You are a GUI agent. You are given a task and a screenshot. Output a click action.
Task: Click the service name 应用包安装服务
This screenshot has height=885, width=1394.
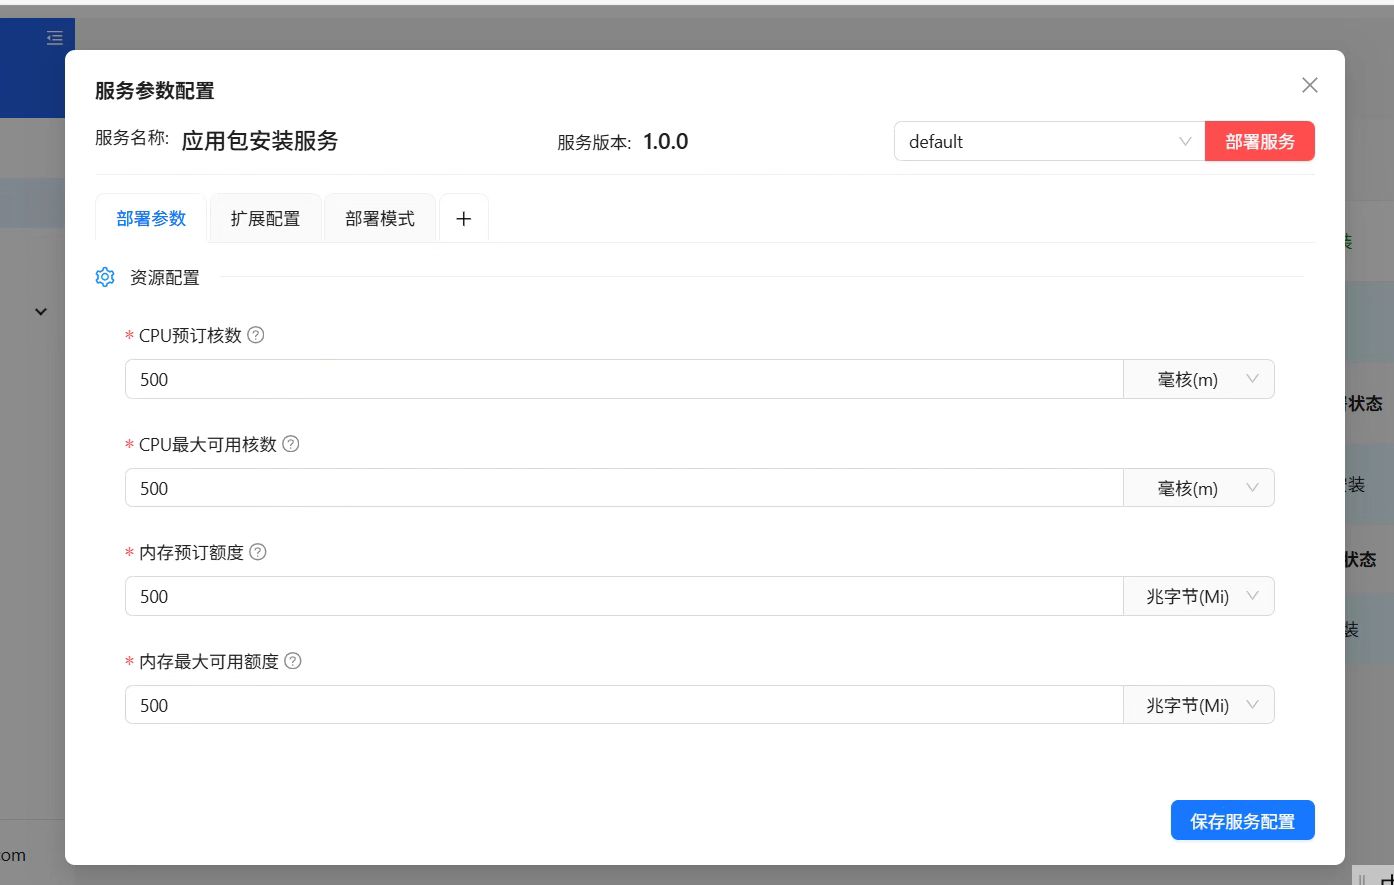(x=260, y=141)
